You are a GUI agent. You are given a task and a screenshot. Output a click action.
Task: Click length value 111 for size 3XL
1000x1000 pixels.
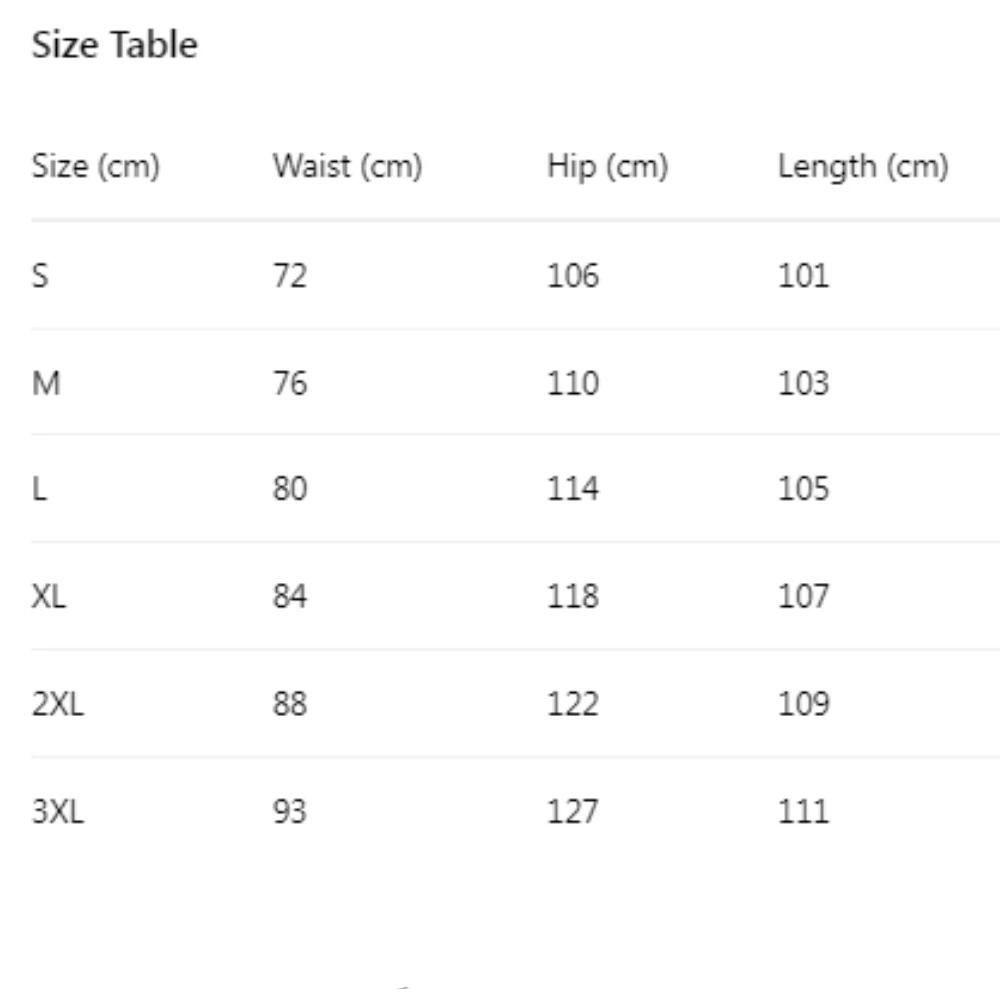803,811
